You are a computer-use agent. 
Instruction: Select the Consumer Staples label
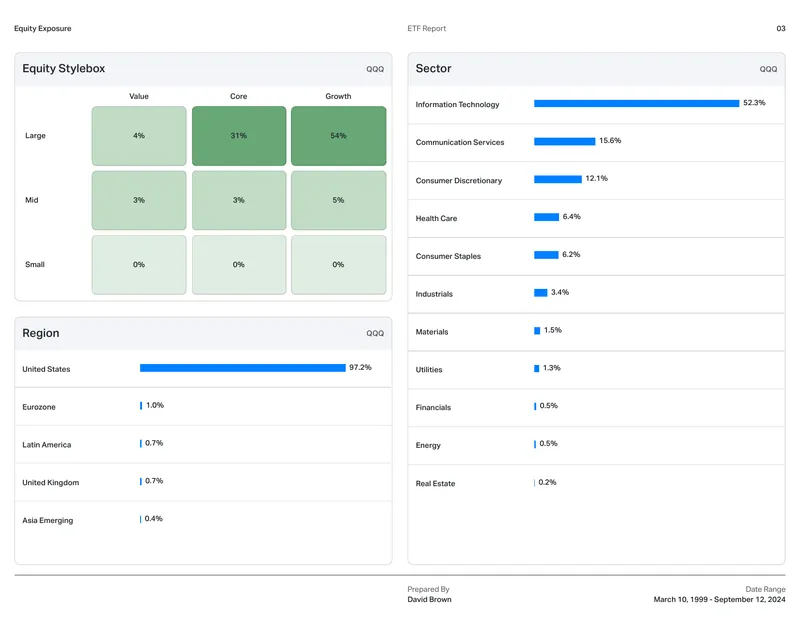(x=448, y=256)
